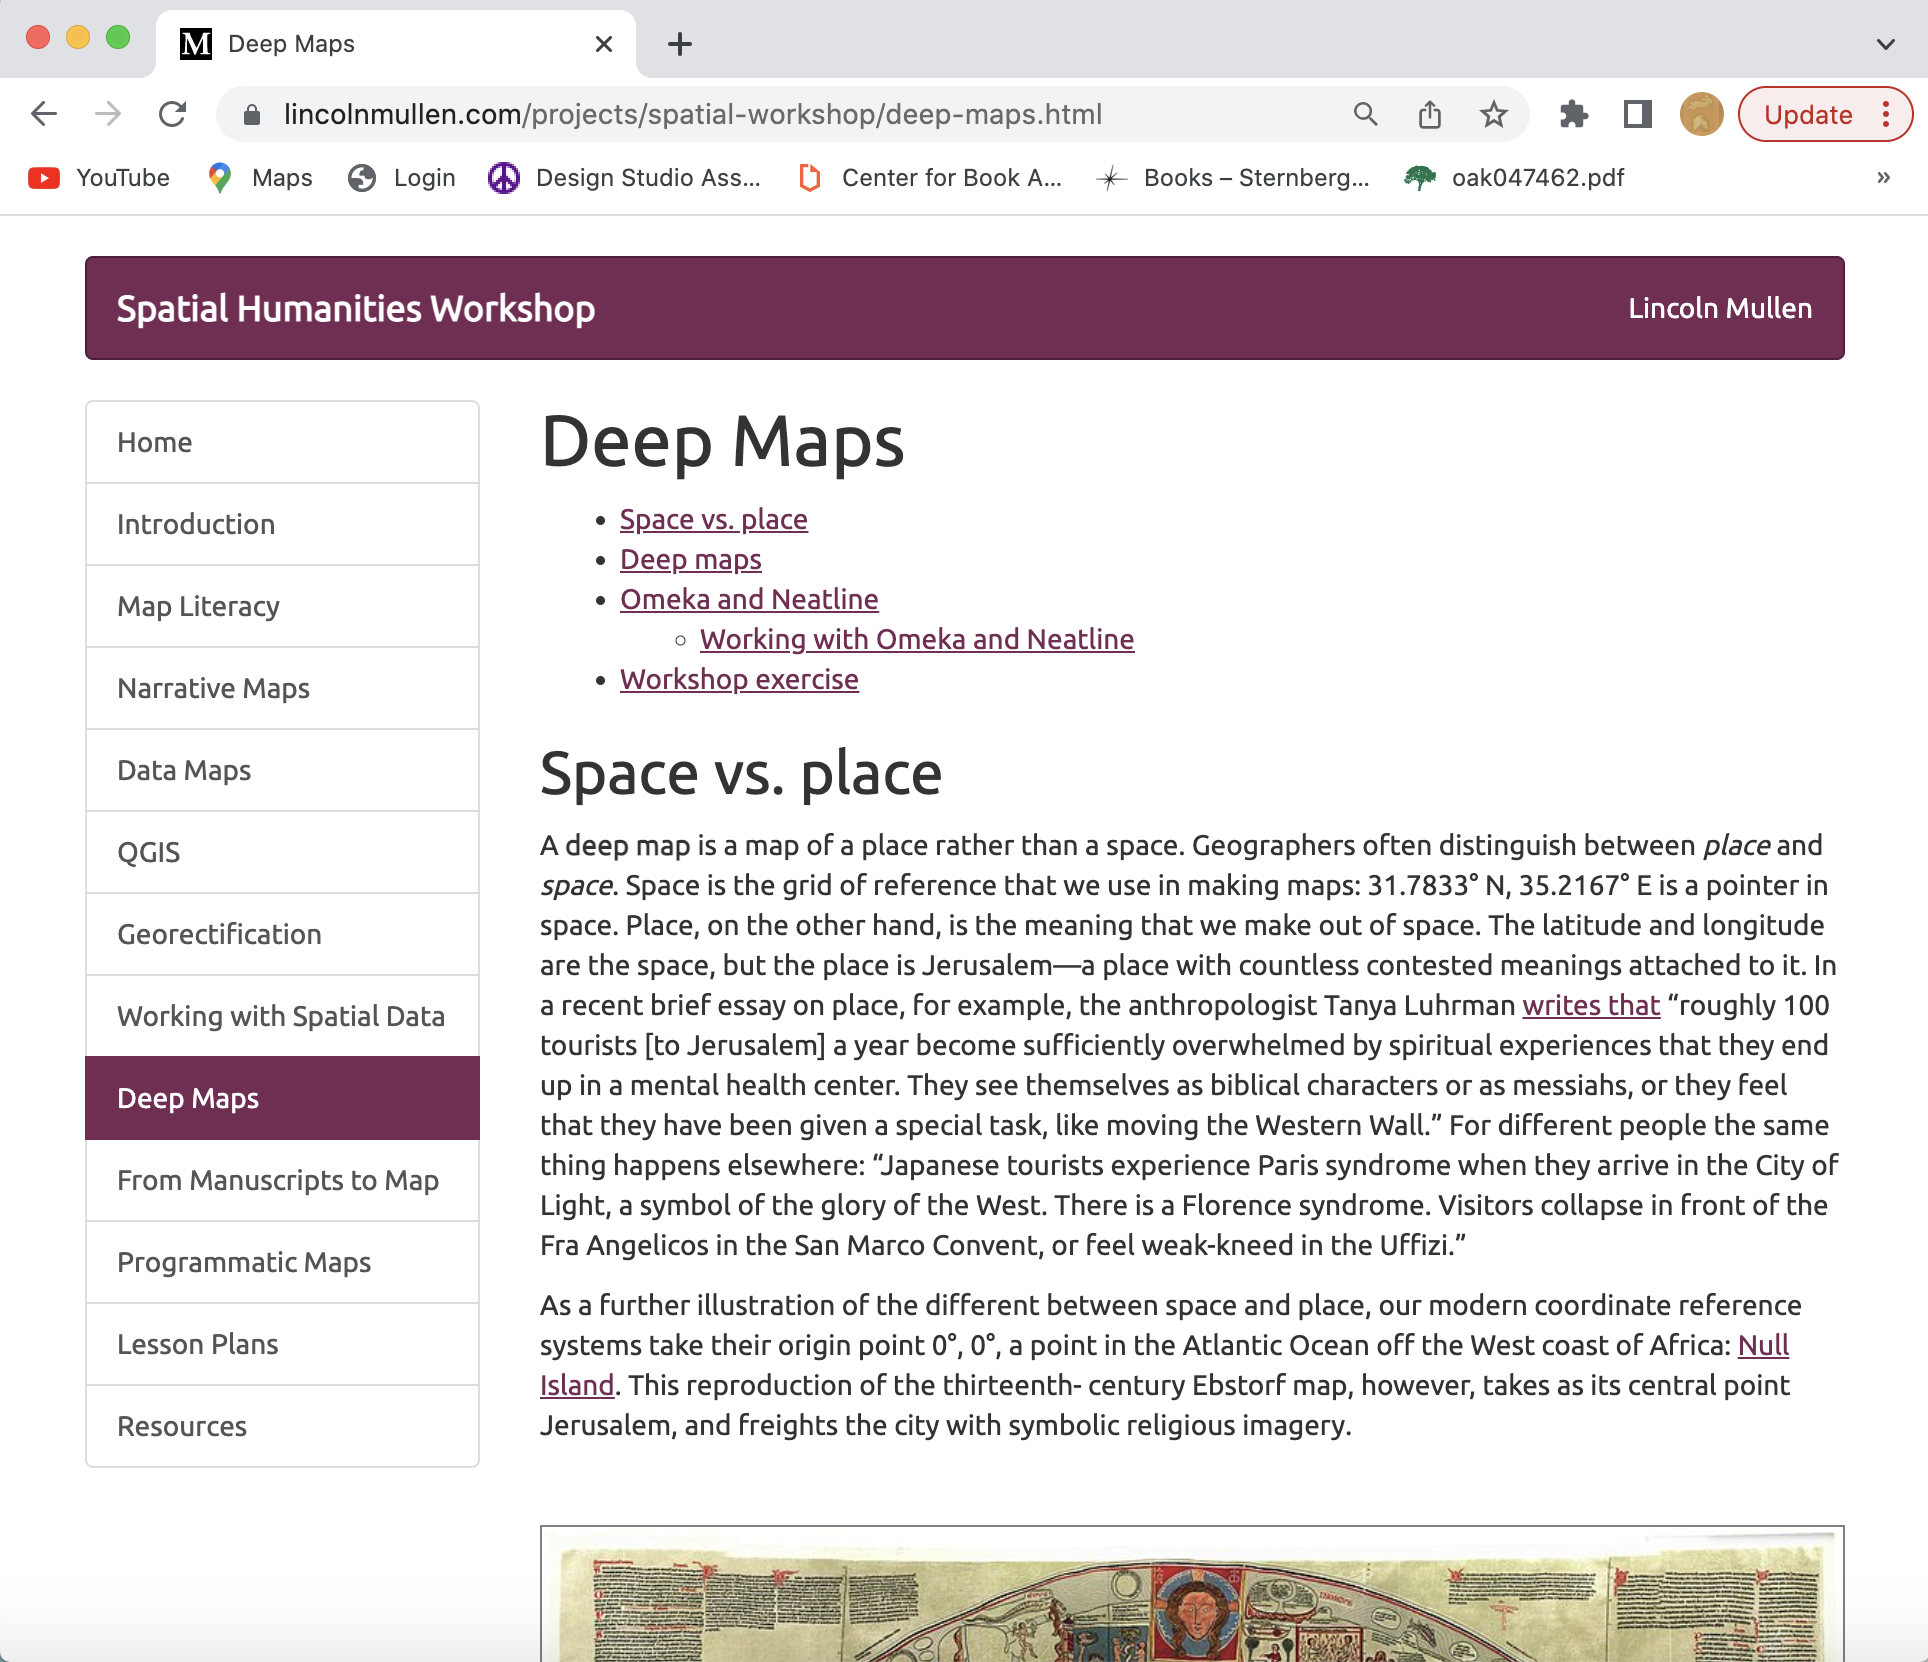Select the active Deep Maps sidebar item

coord(283,1098)
